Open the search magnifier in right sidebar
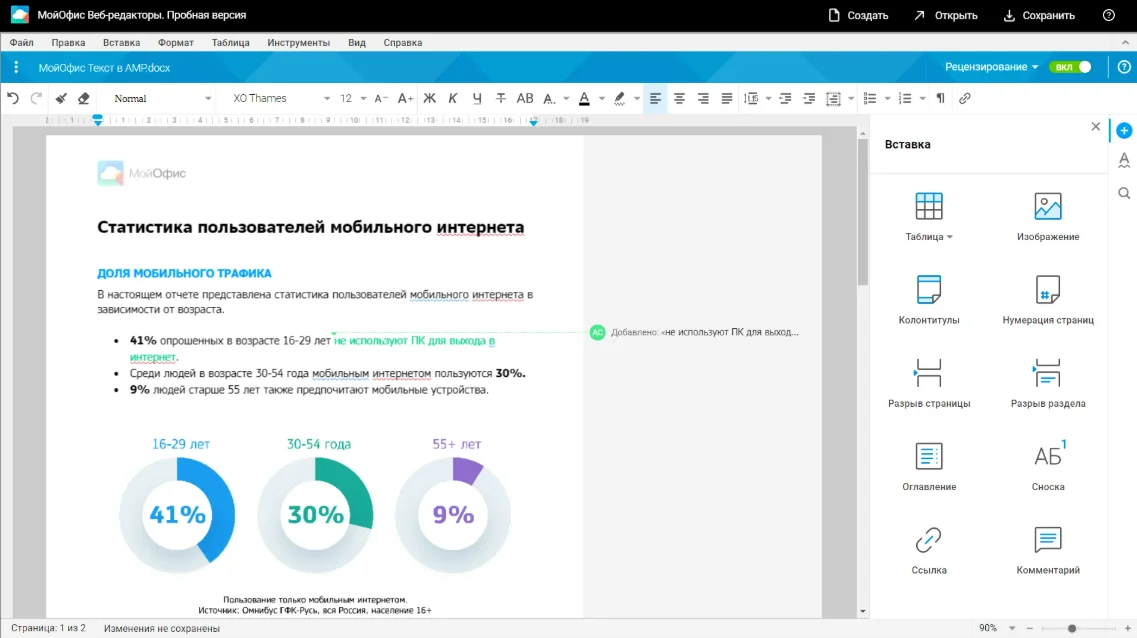The width and height of the screenshot is (1137, 638). pos(1124,193)
